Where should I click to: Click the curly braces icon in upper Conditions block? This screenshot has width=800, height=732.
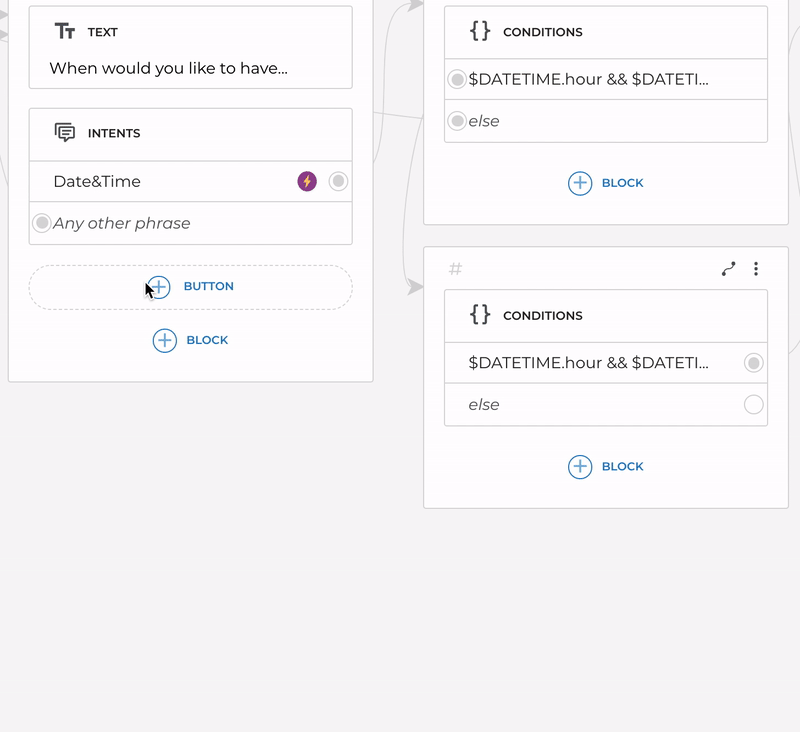(x=480, y=31)
